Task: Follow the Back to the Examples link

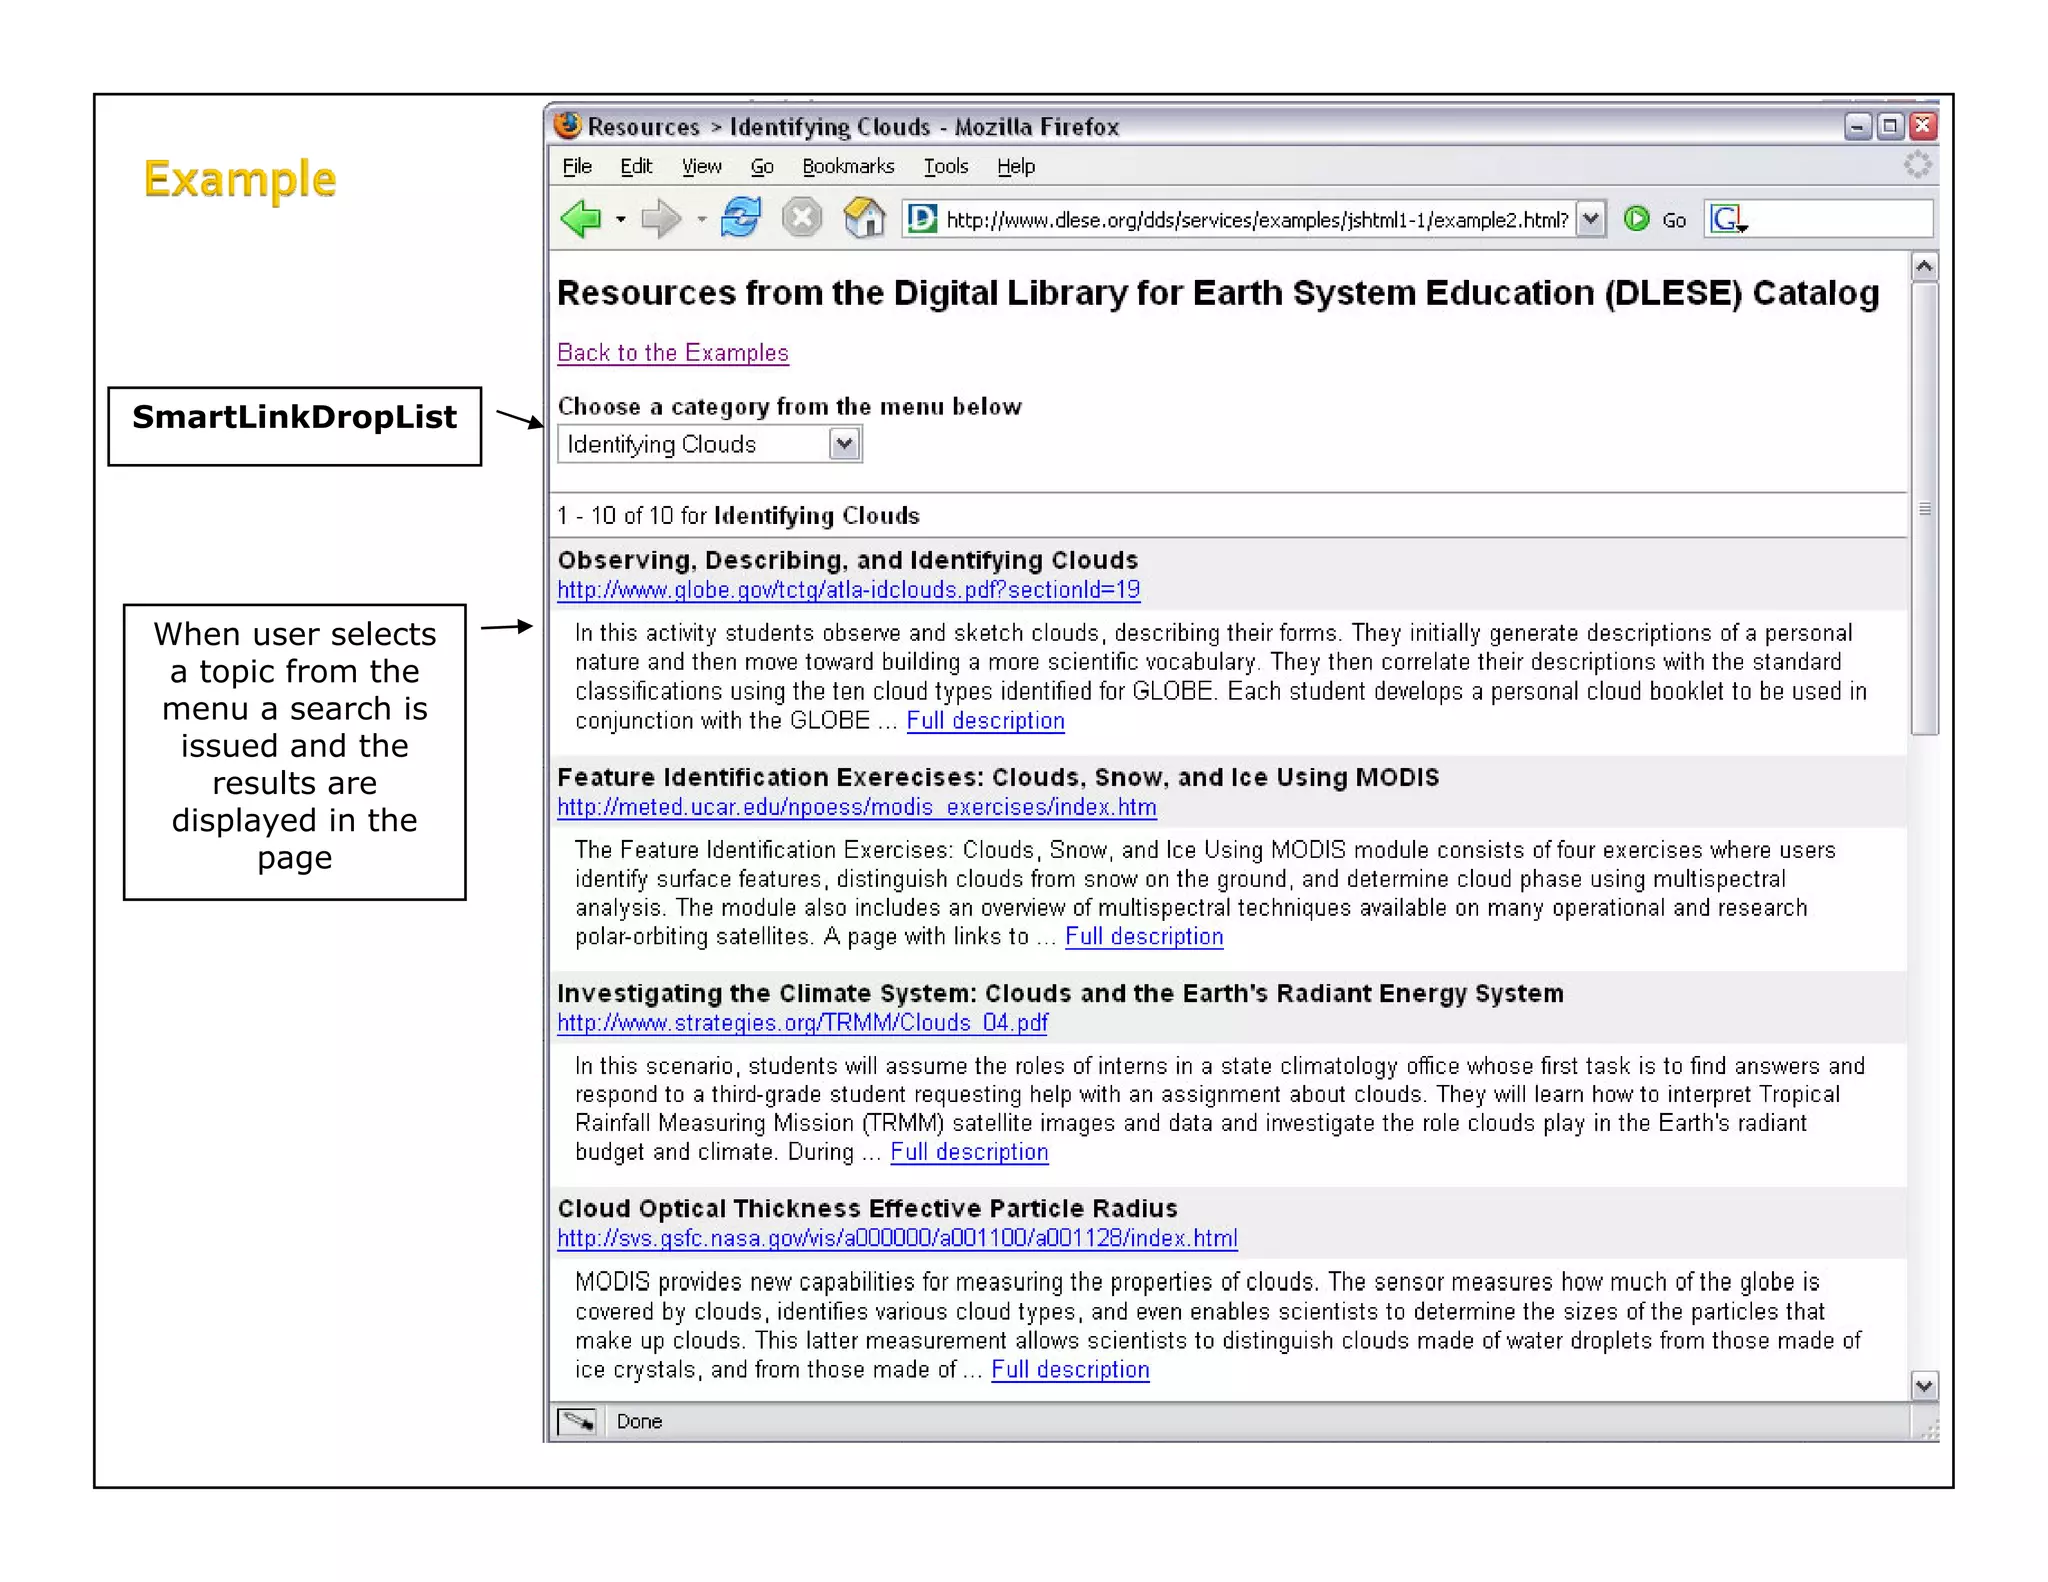Action: (x=672, y=353)
